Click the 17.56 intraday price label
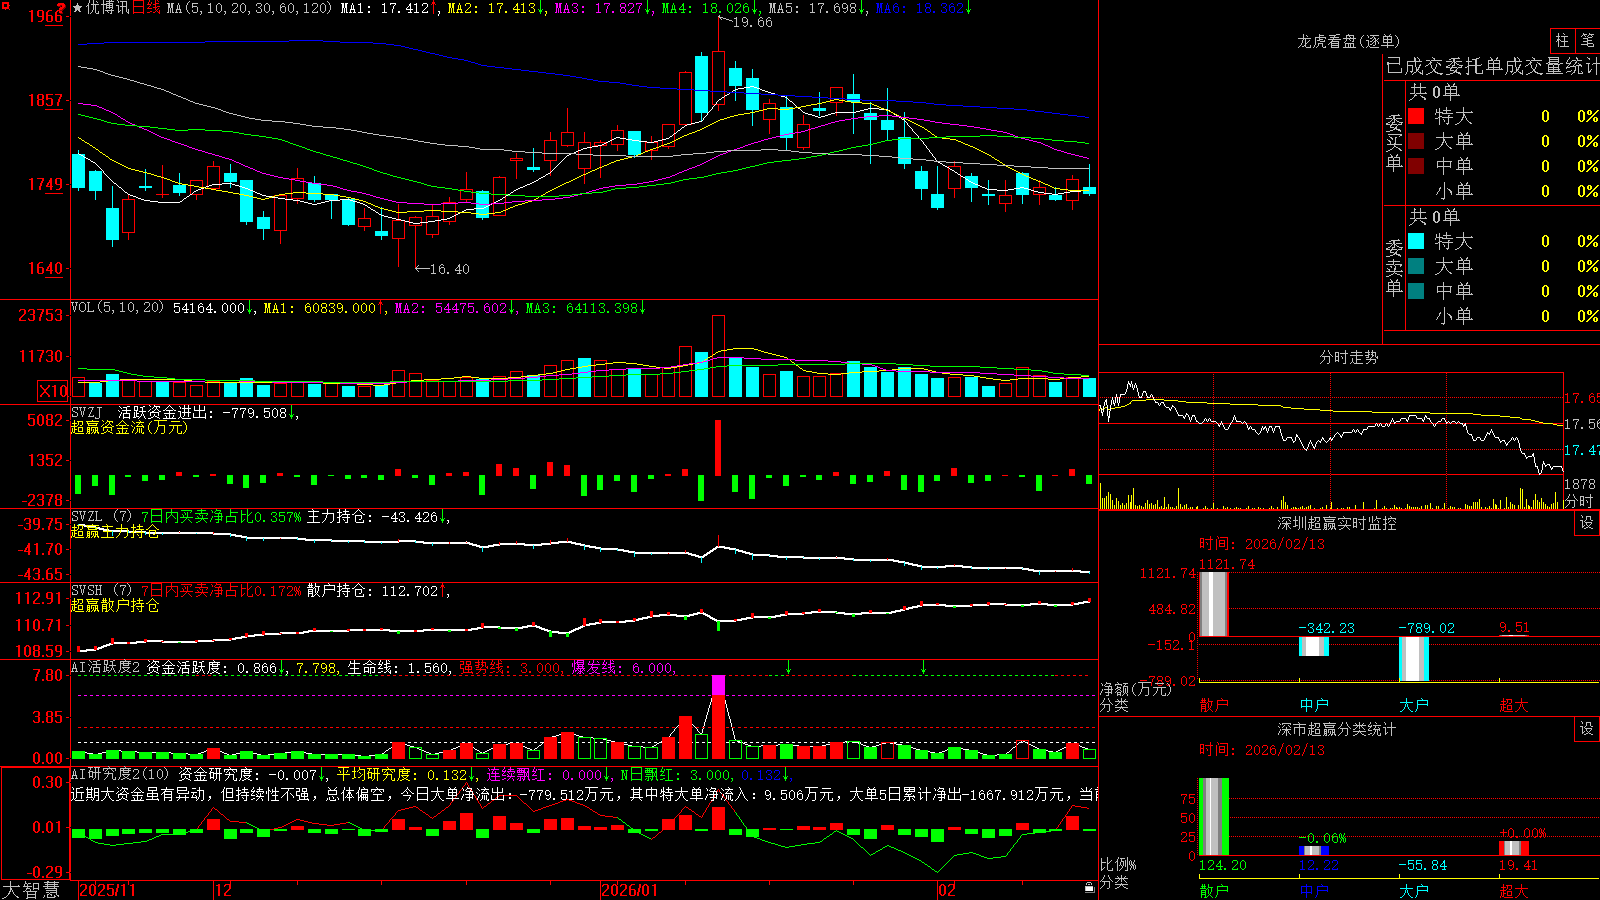Image resolution: width=1600 pixels, height=900 pixels. (x=1581, y=424)
